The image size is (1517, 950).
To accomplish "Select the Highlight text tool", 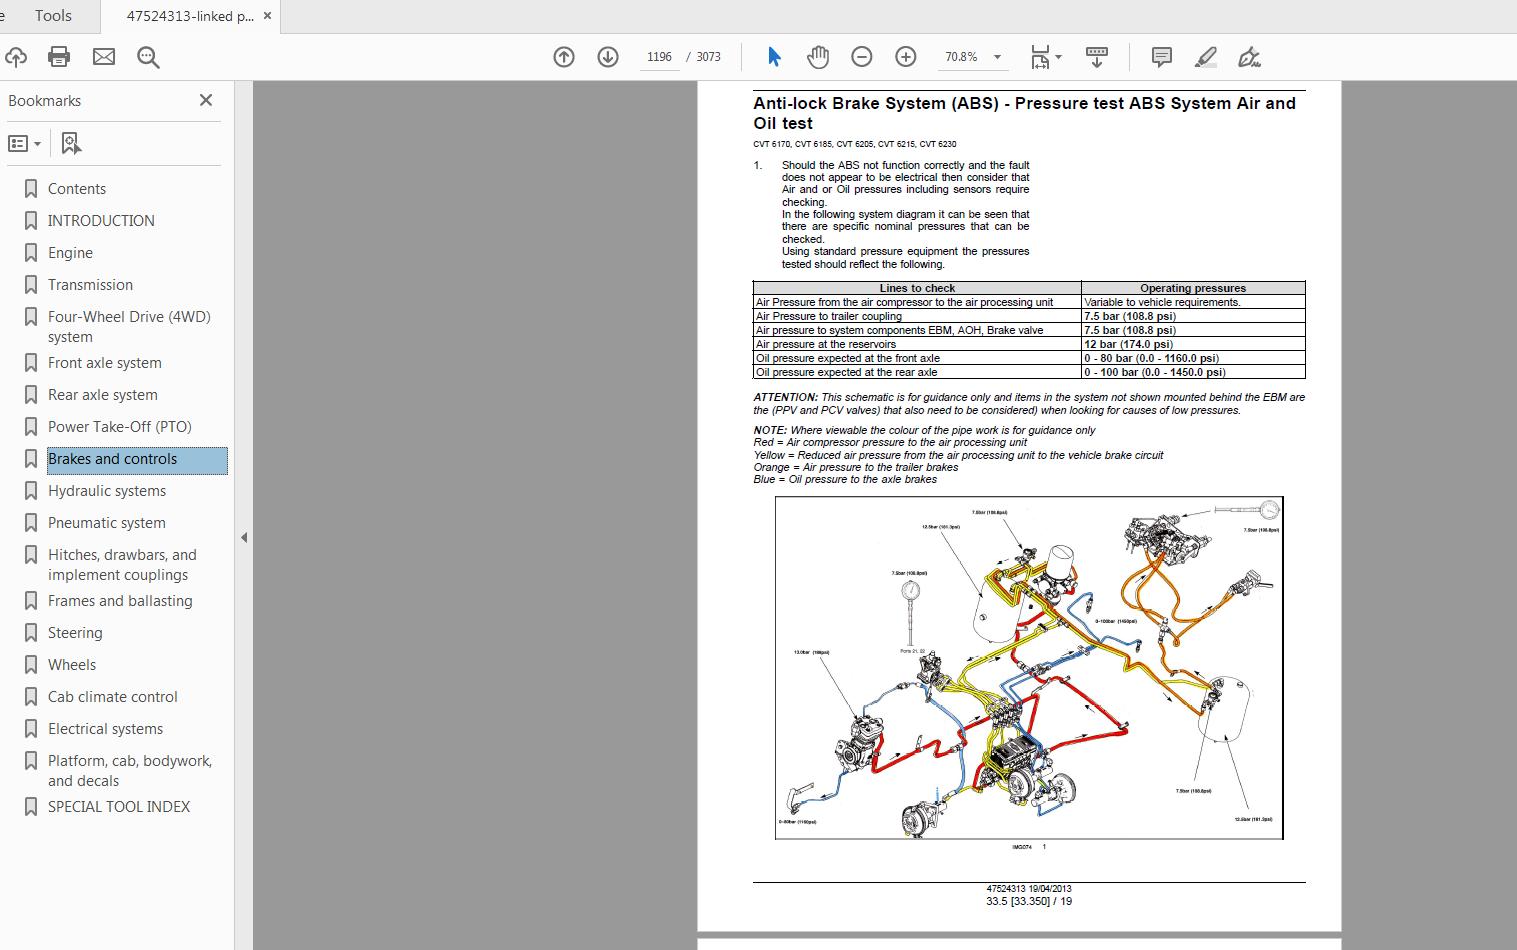I will [x=1205, y=57].
